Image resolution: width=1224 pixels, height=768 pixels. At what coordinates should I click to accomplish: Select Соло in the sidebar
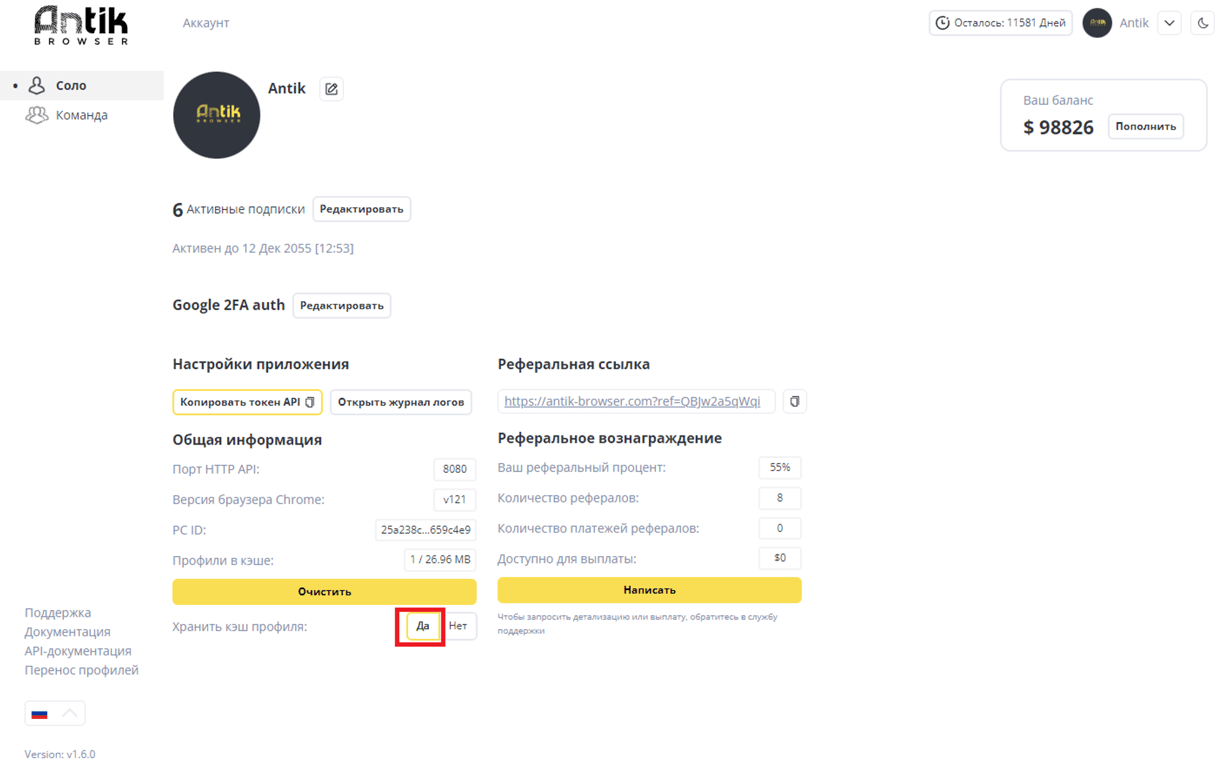(x=82, y=85)
